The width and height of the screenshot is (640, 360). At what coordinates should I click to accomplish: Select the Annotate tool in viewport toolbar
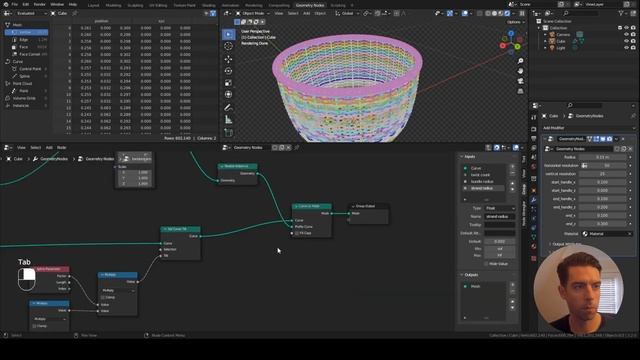click(x=229, y=107)
